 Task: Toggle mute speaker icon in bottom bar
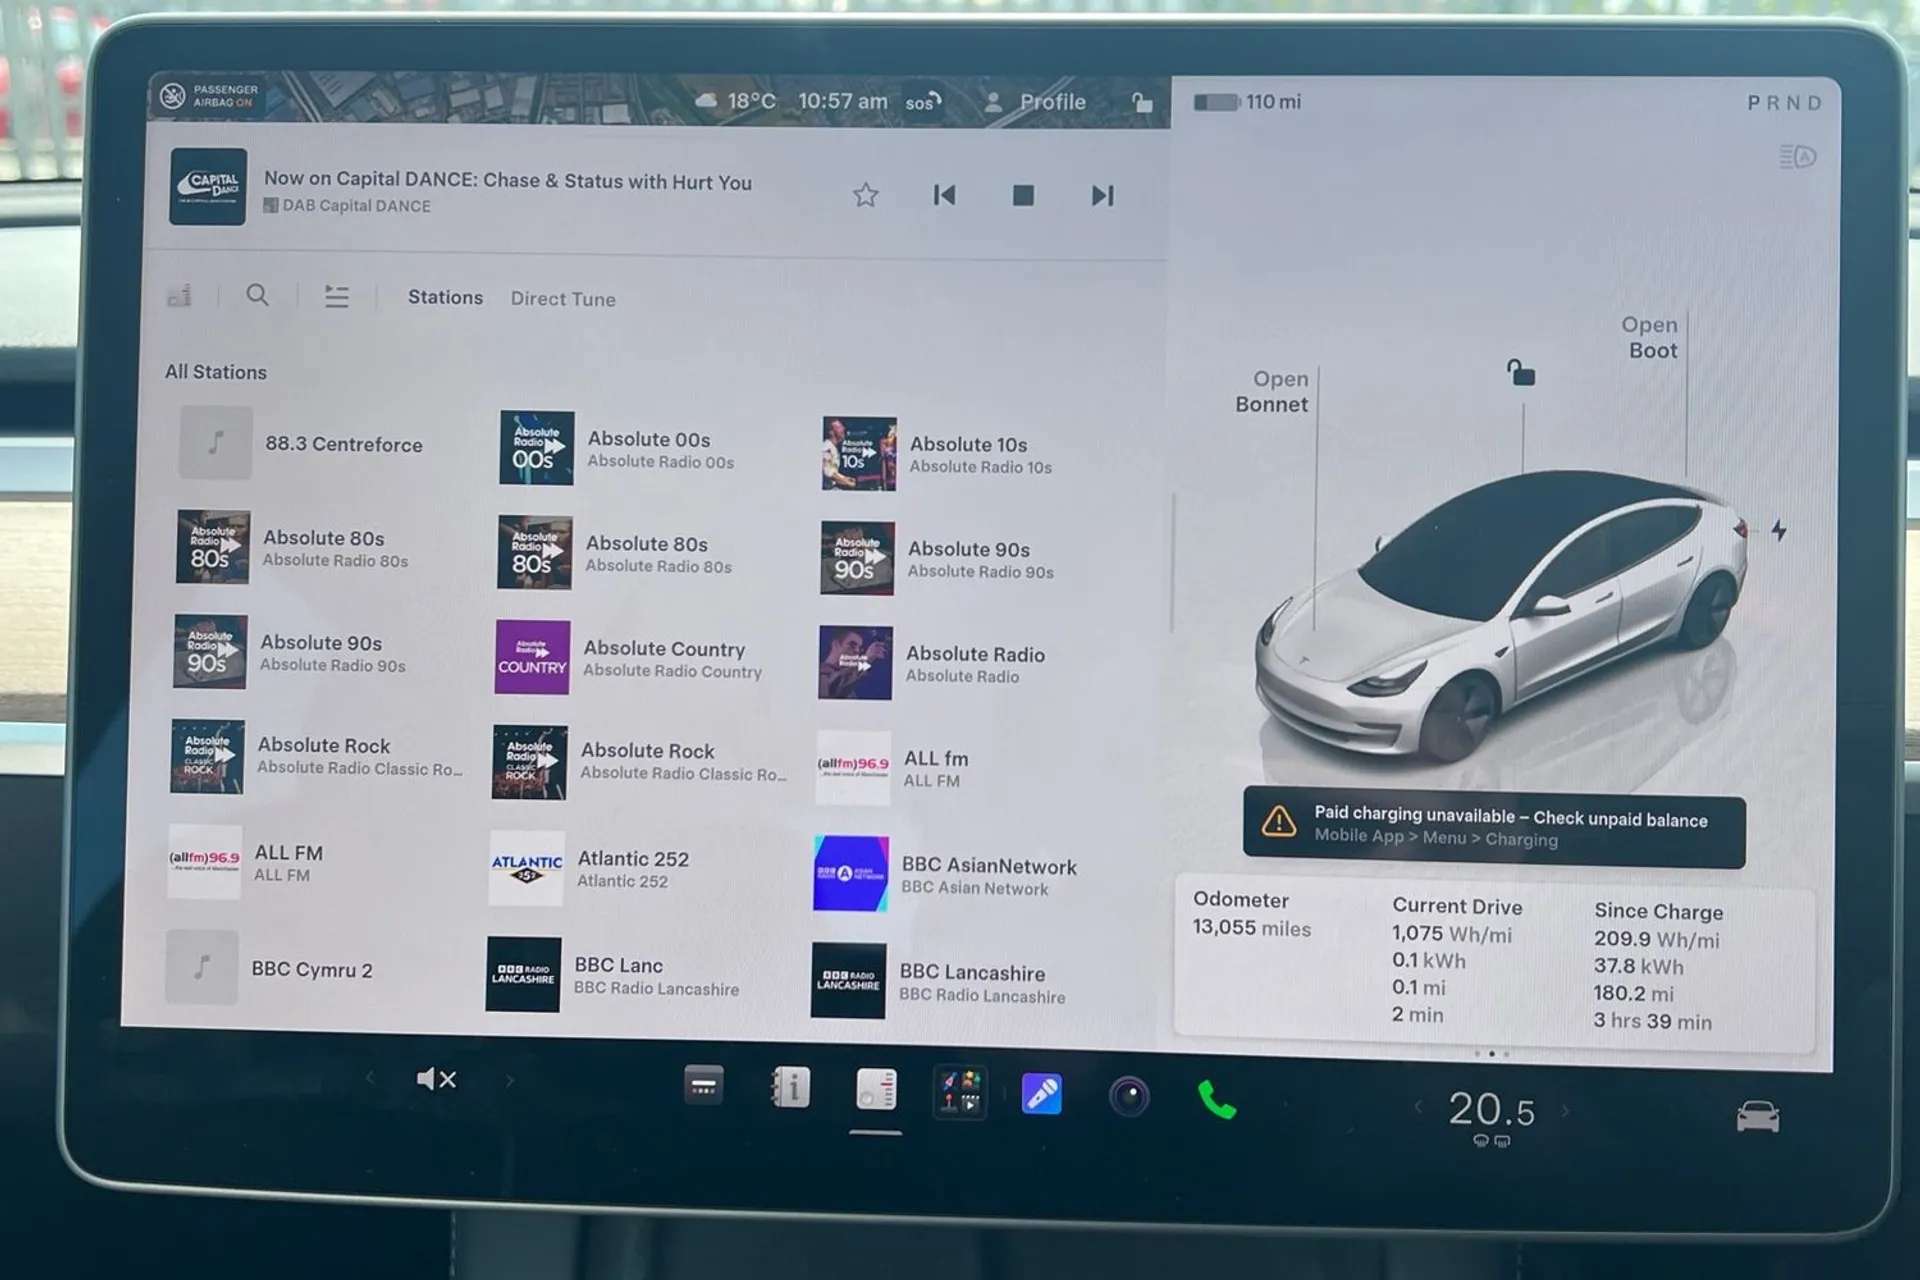[x=436, y=1079]
